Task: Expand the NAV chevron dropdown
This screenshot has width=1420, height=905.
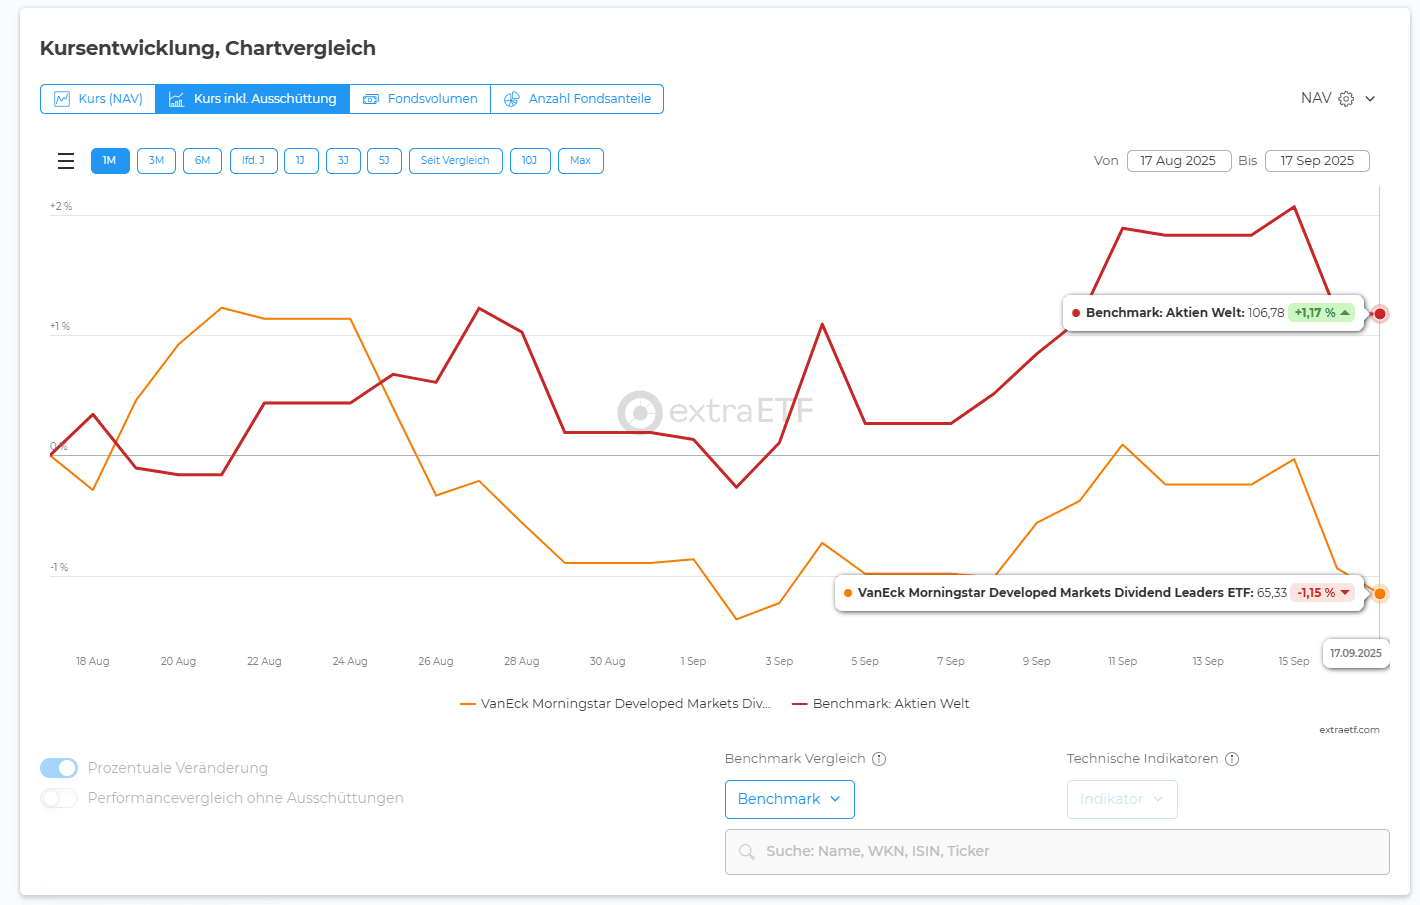Action: point(1370,99)
